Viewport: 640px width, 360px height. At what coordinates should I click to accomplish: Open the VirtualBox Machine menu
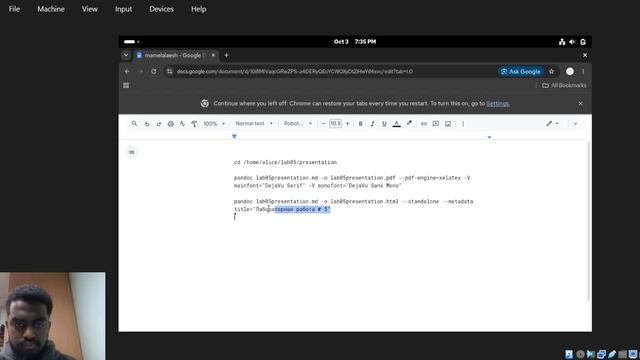tap(51, 9)
